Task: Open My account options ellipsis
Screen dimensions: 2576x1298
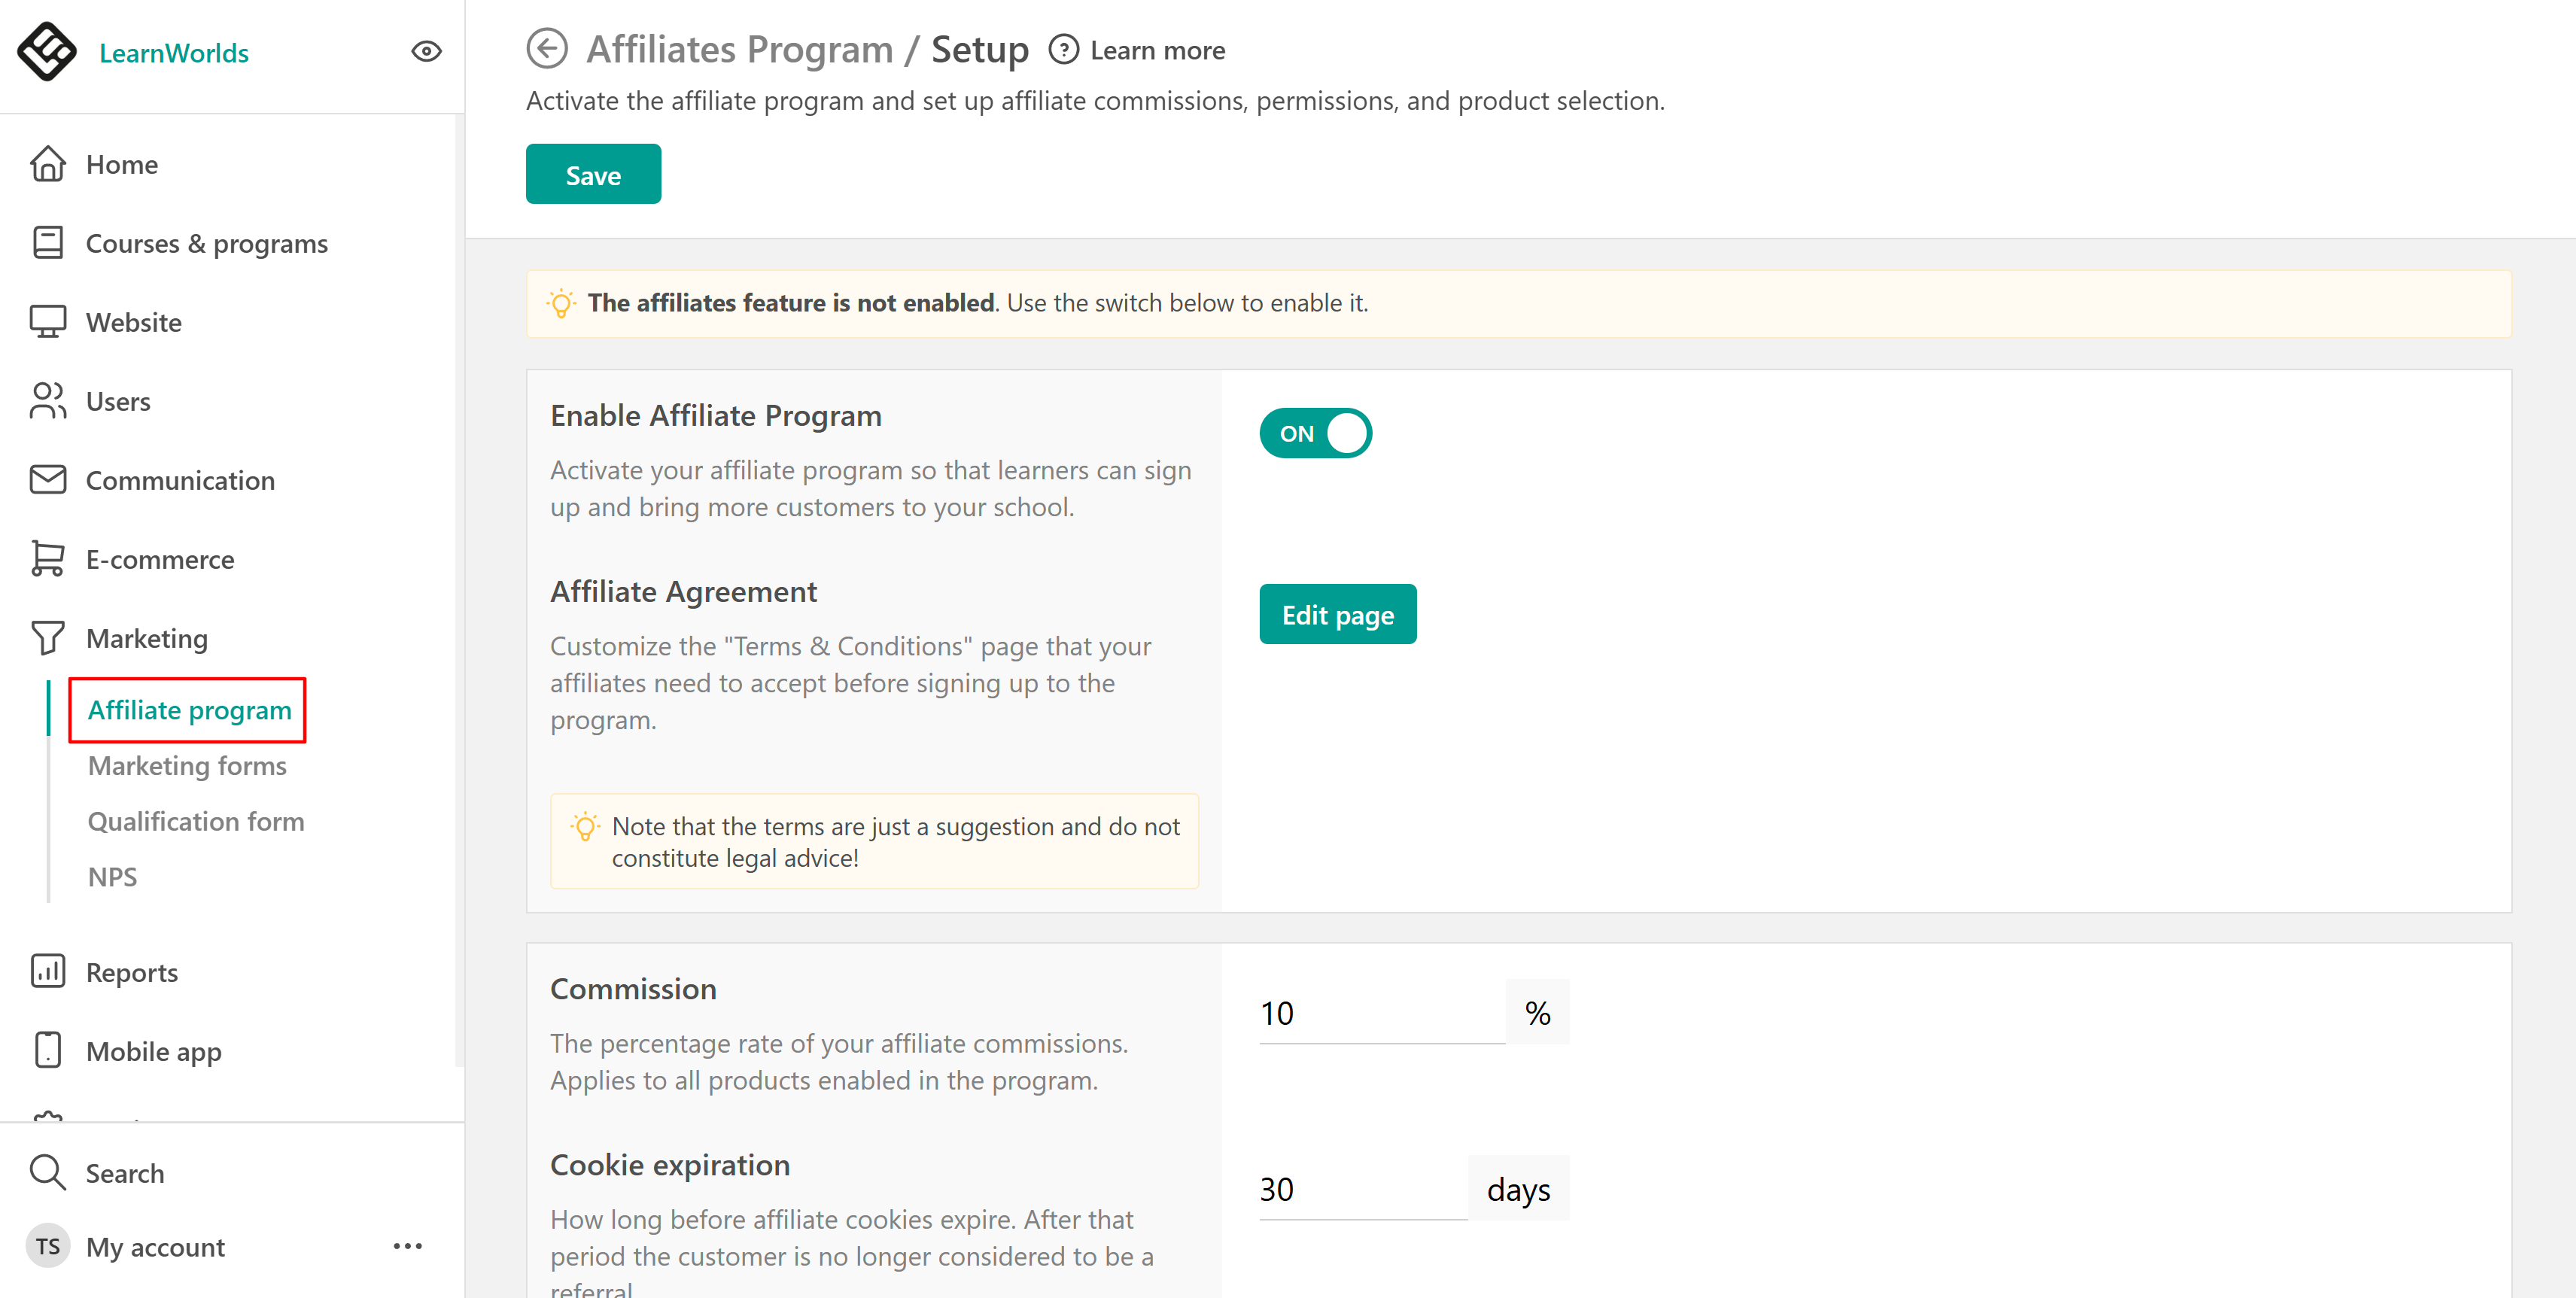Action: pyautogui.click(x=407, y=1246)
